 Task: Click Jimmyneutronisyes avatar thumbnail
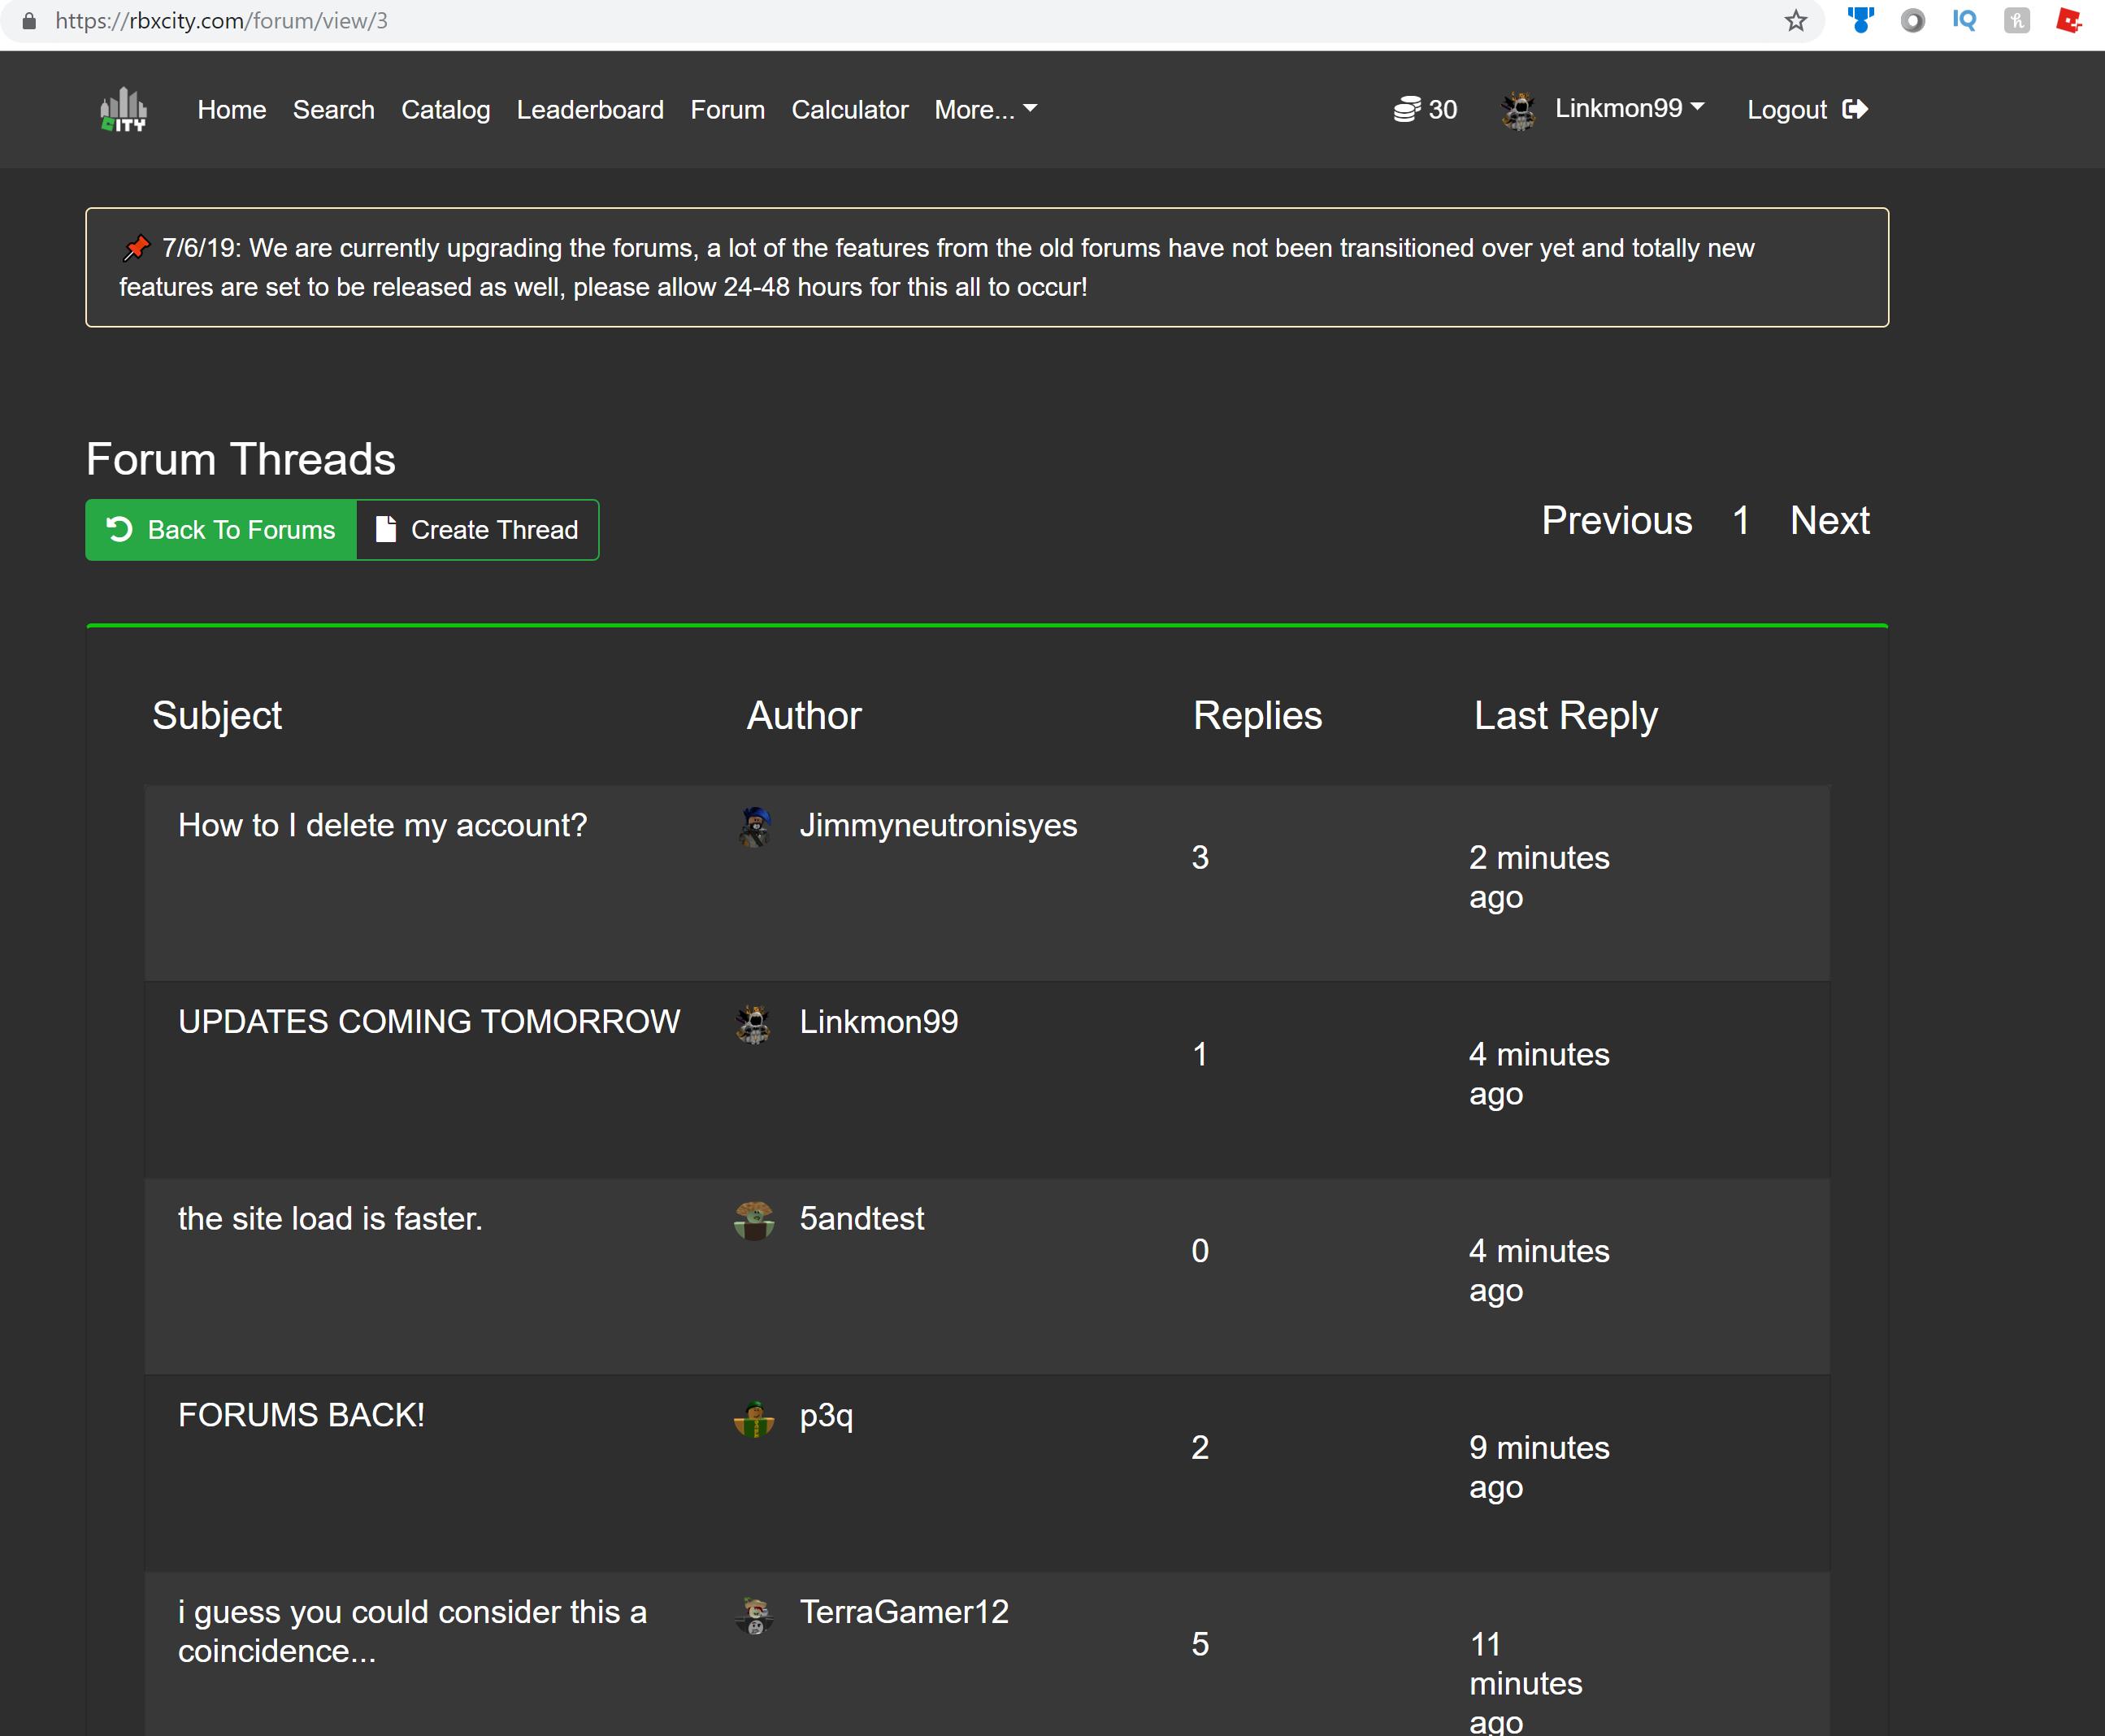tap(755, 826)
